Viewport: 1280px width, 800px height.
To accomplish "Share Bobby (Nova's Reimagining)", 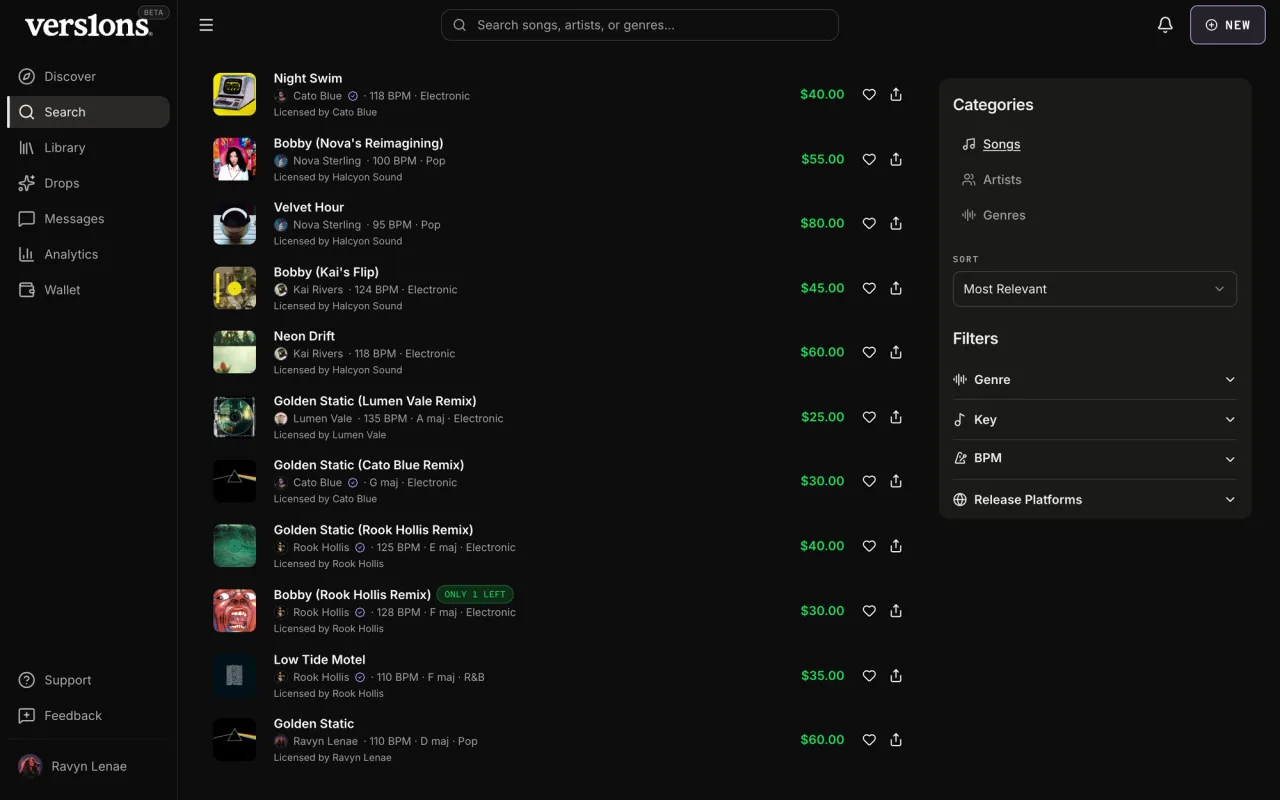I will tap(896, 159).
